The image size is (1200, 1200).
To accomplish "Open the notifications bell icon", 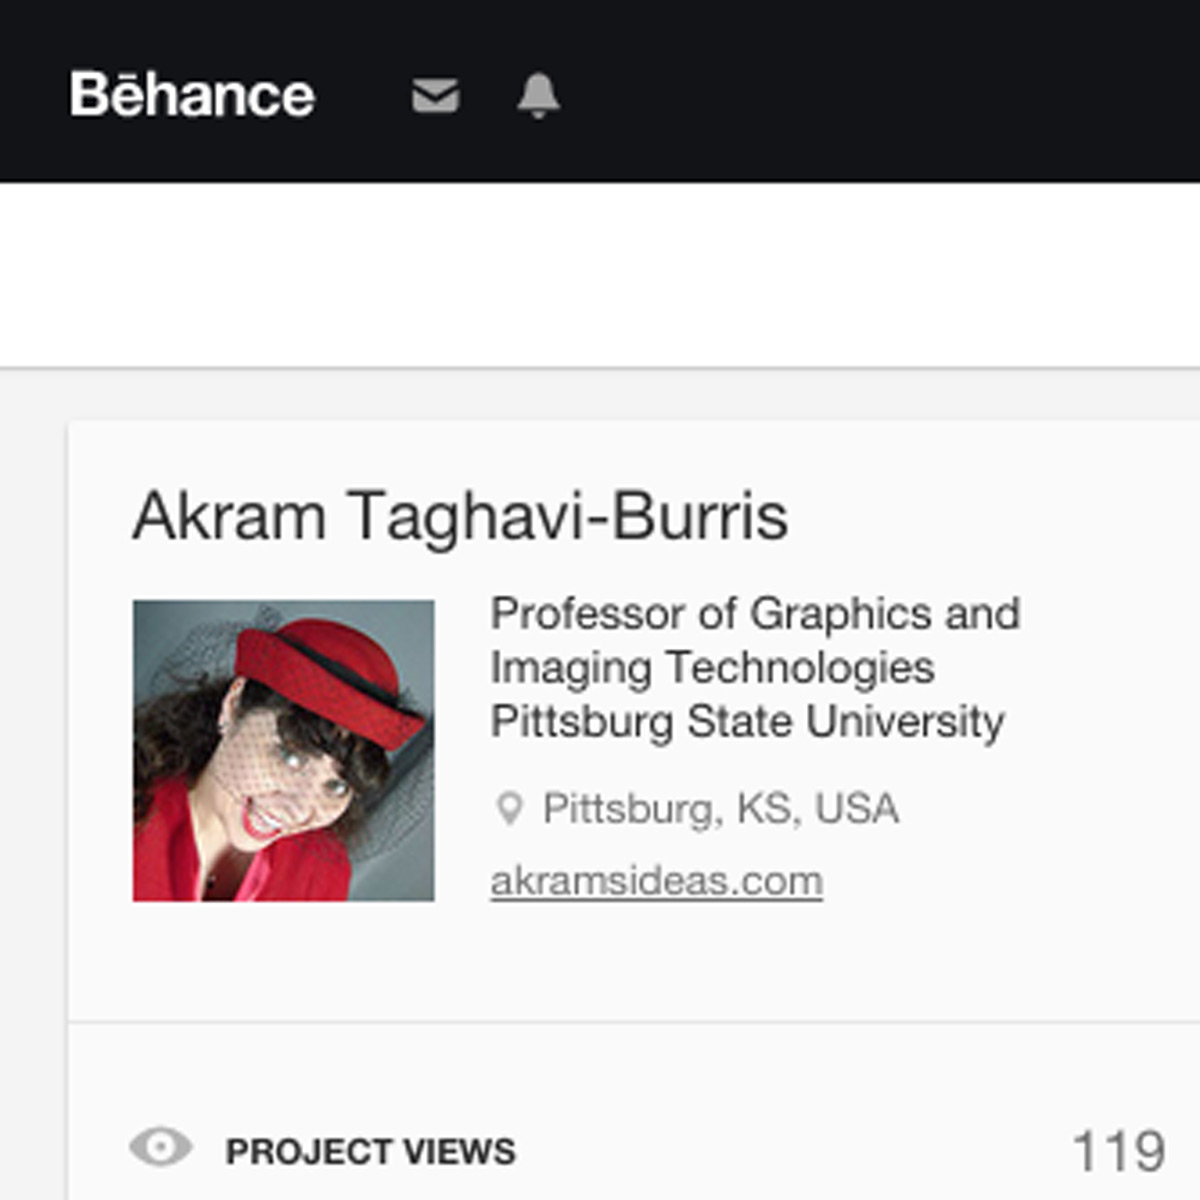I will (x=538, y=96).
